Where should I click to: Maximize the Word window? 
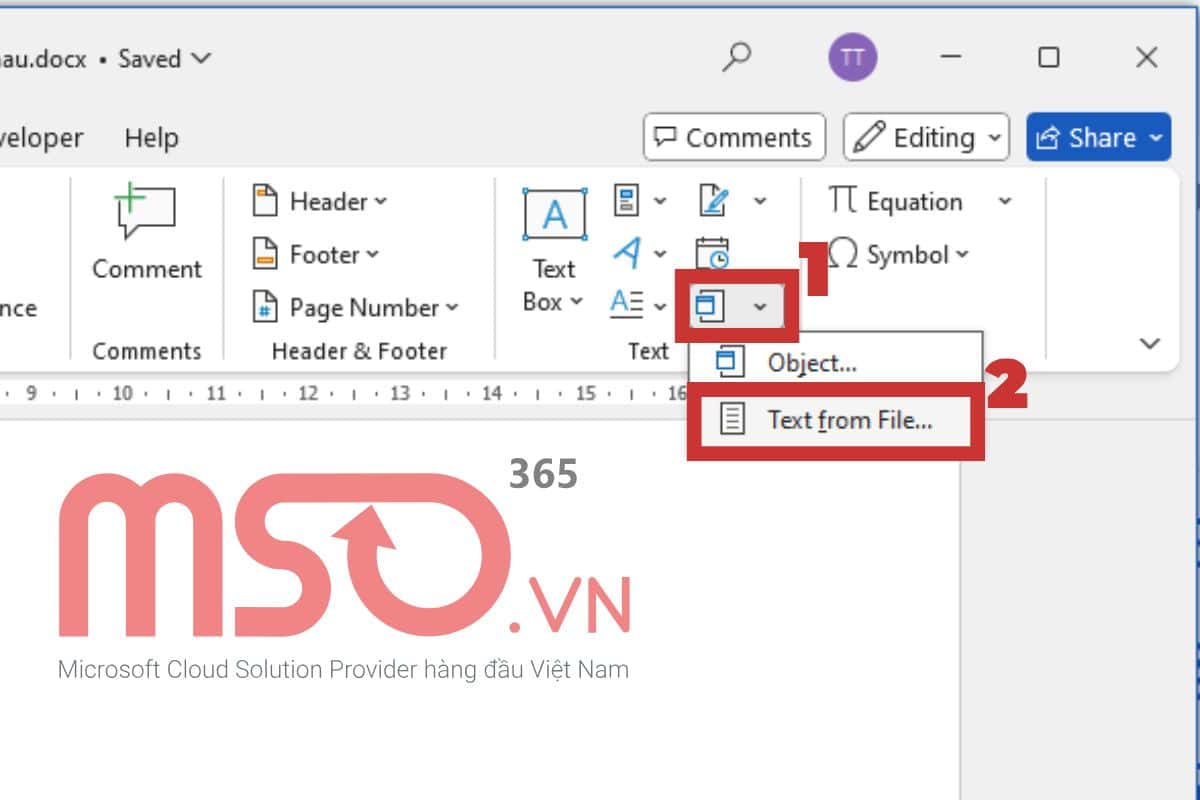point(1048,58)
